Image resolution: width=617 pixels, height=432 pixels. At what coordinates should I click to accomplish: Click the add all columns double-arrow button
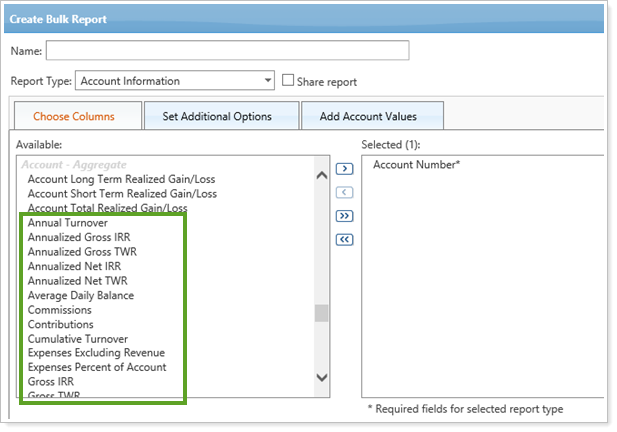tap(343, 216)
